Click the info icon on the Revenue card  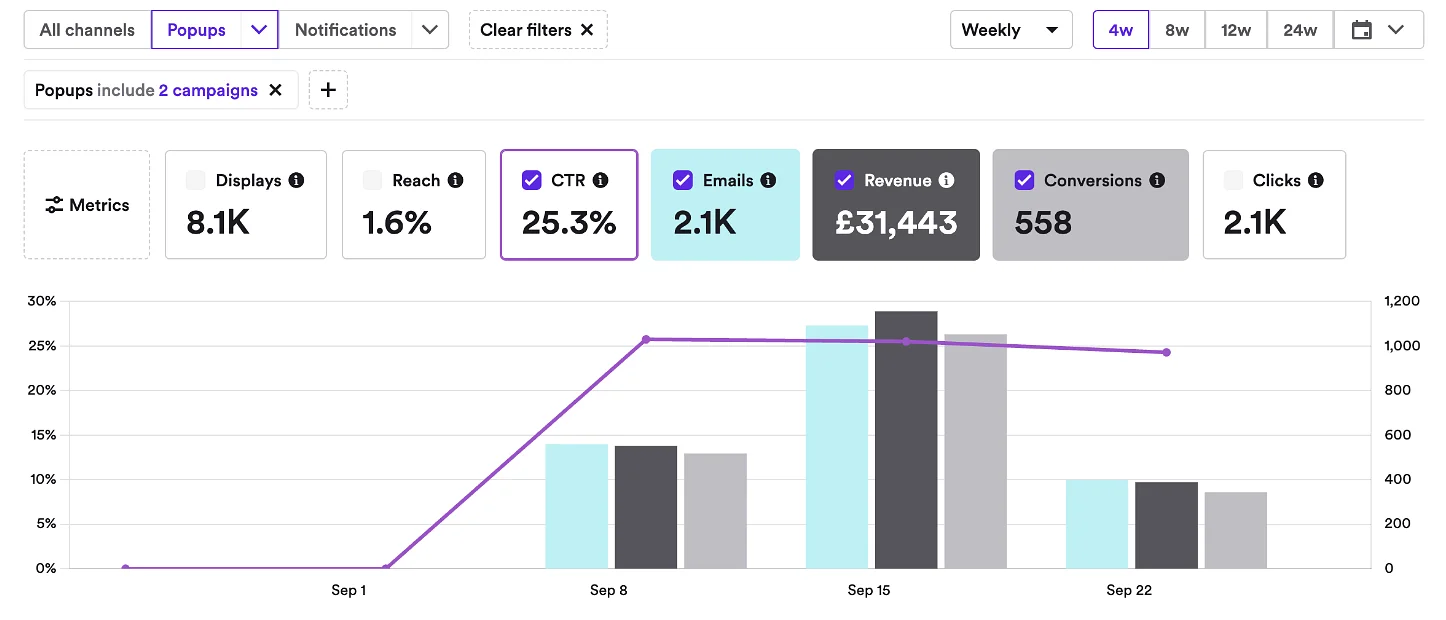[x=948, y=180]
